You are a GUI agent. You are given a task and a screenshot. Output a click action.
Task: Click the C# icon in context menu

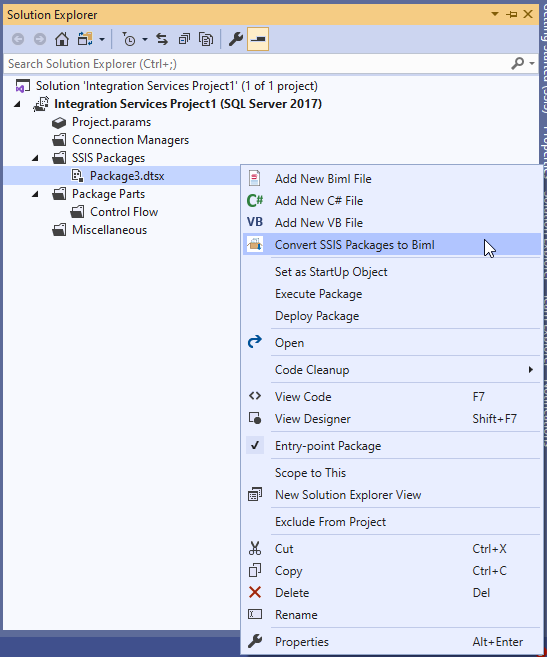255,201
